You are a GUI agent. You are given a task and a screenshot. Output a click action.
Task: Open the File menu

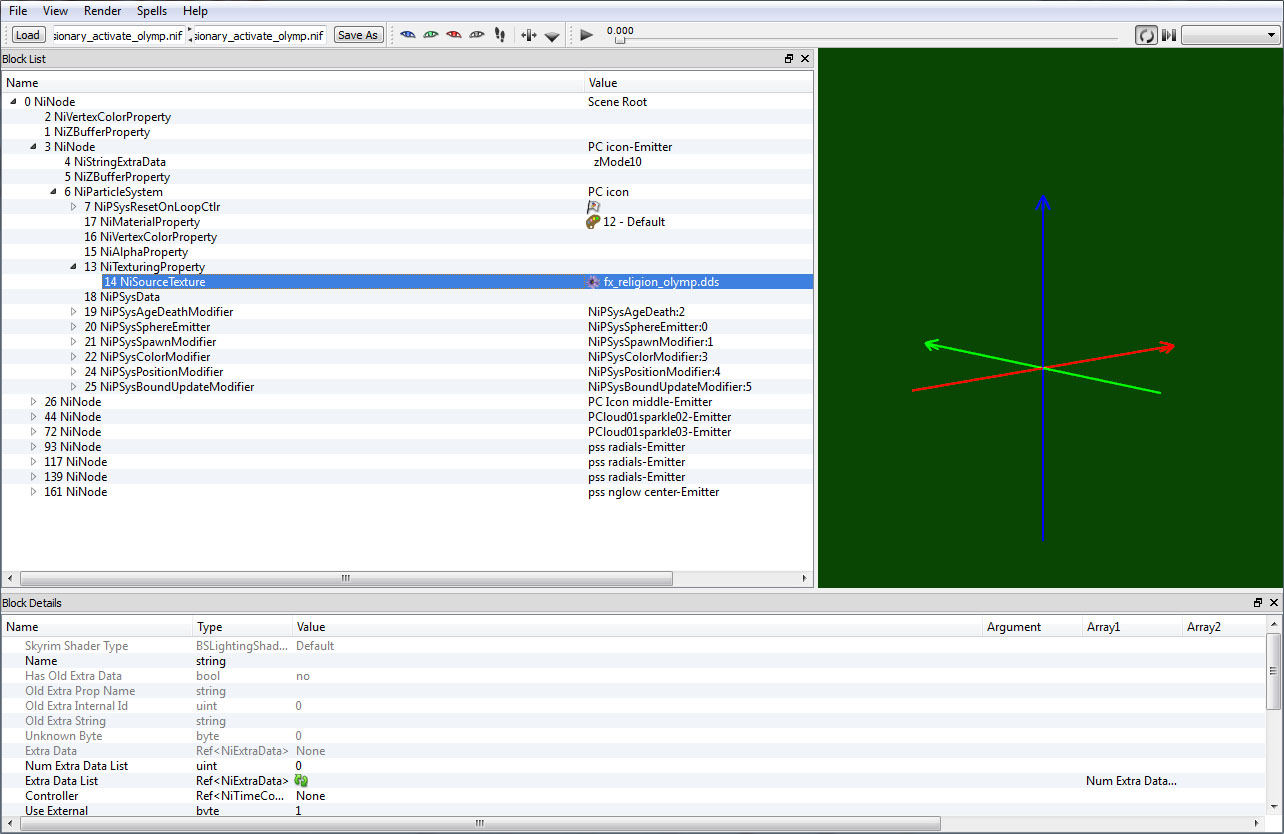point(18,11)
